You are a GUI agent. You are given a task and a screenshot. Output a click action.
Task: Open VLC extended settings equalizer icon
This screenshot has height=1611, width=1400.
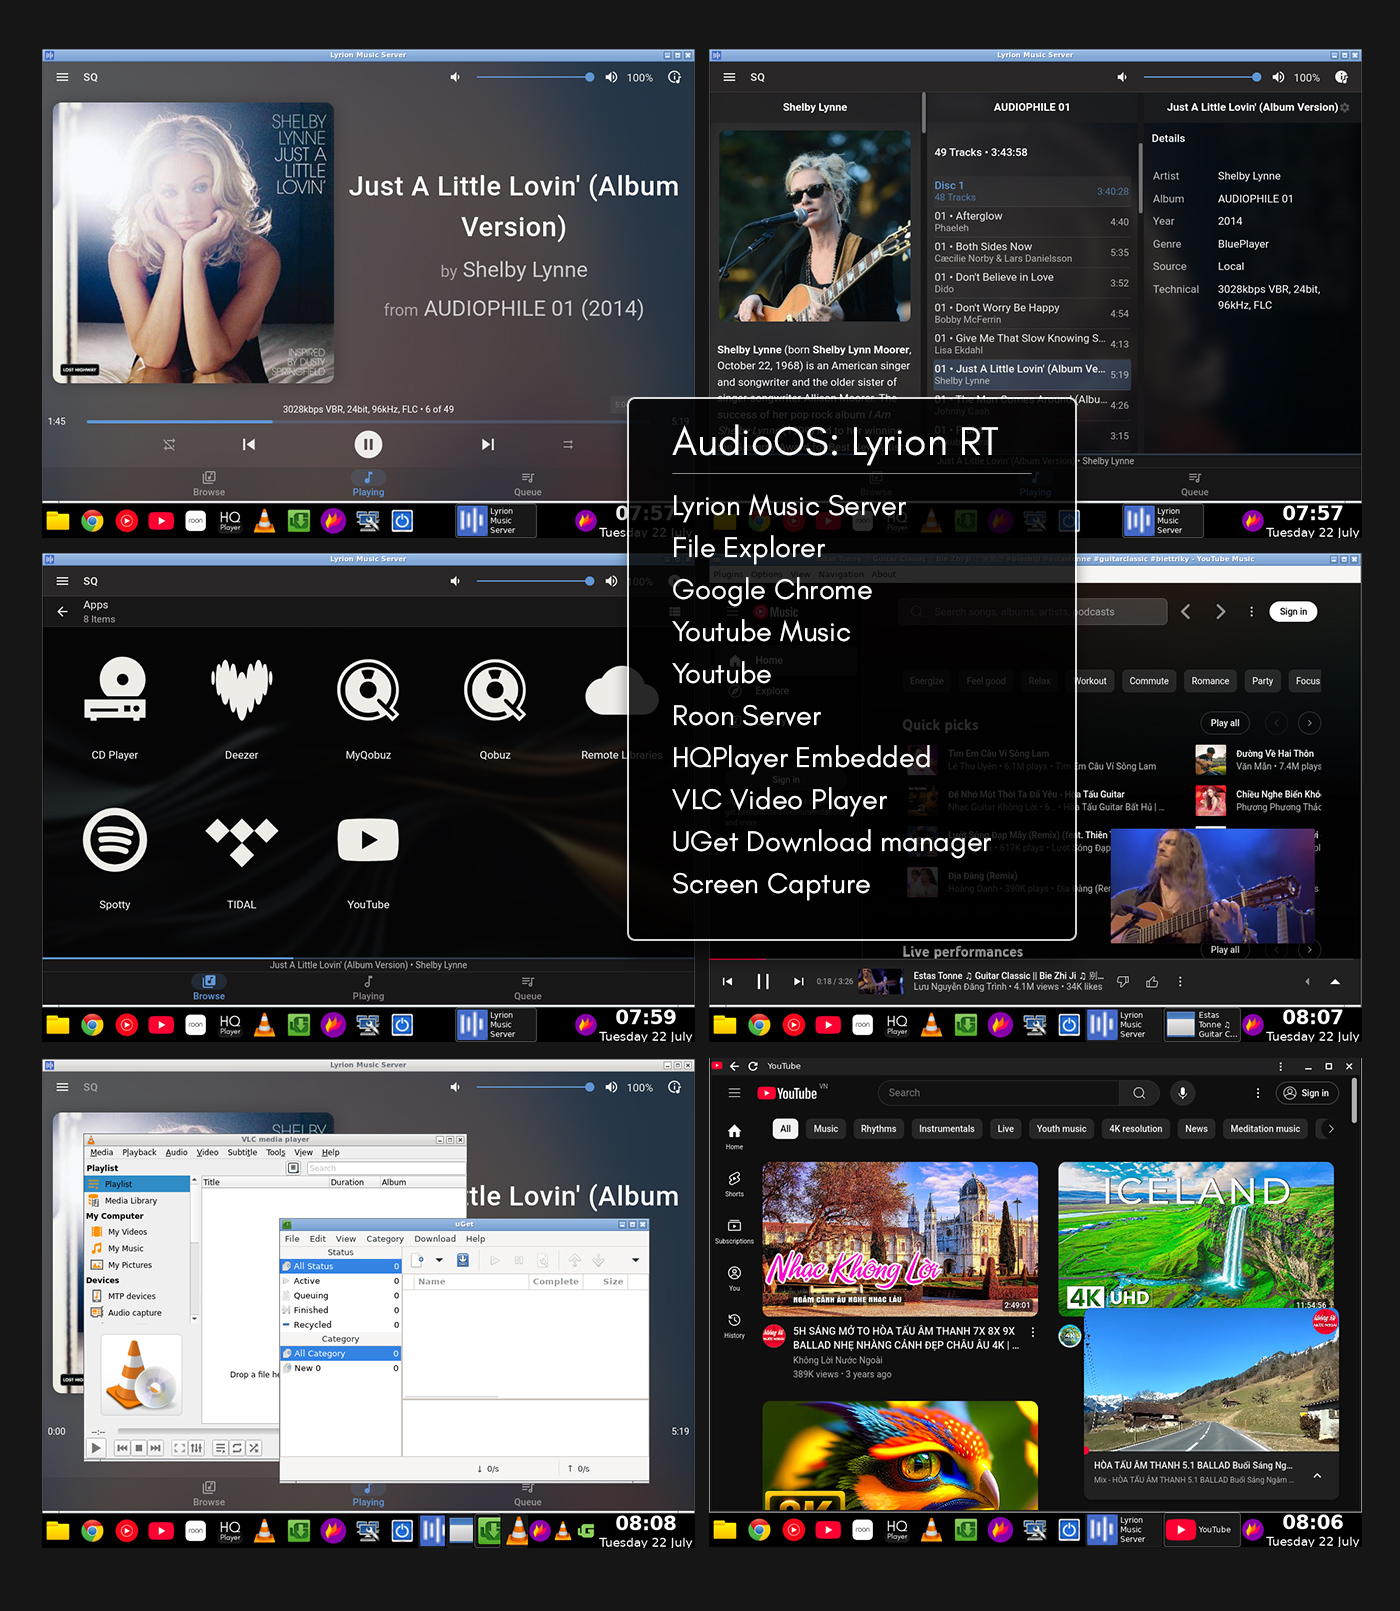[x=196, y=1447]
